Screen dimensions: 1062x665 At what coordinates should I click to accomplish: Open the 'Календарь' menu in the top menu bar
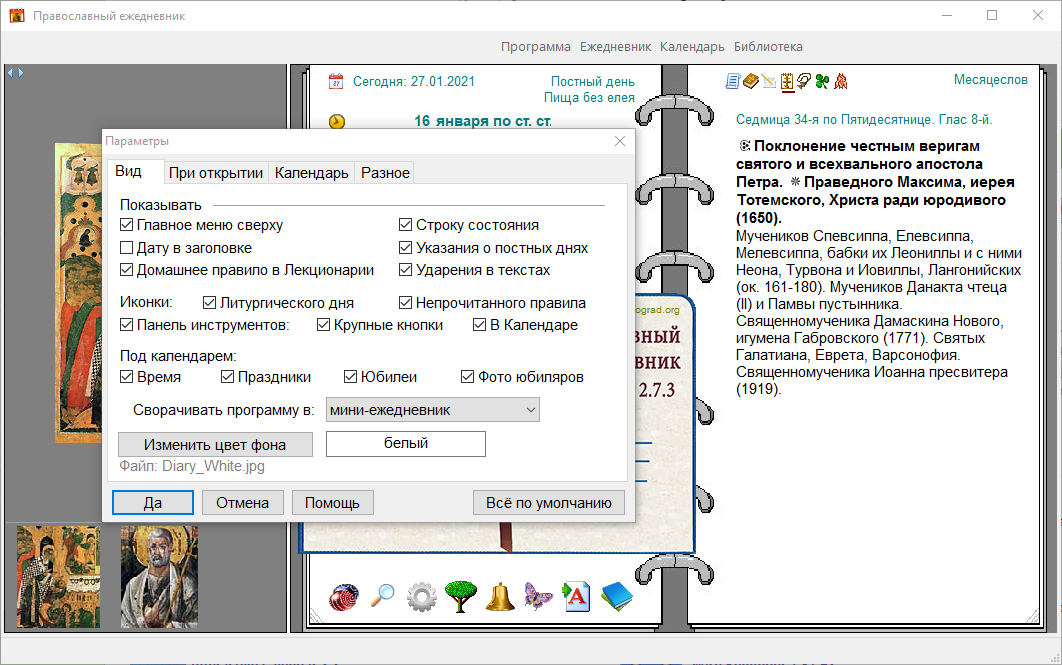pos(692,46)
